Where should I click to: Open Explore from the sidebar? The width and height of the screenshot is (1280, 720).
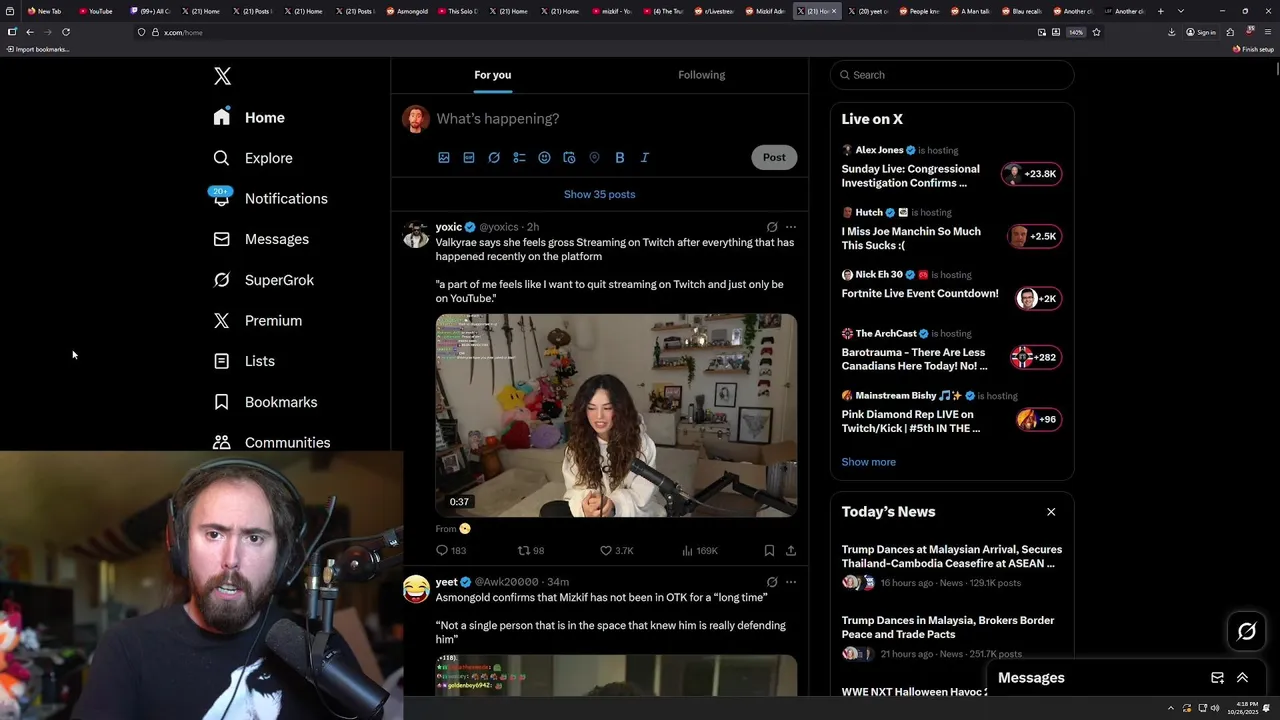[252, 158]
